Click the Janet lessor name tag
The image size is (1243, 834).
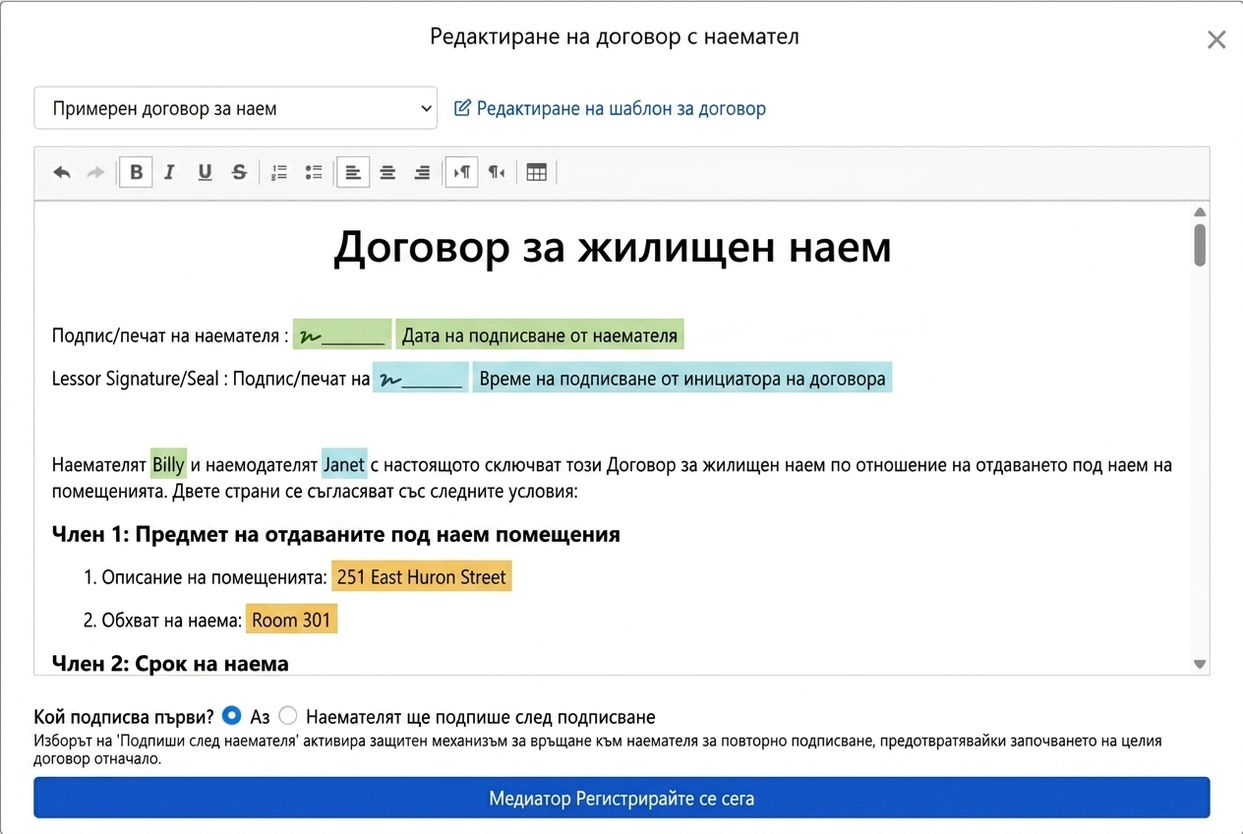tap(344, 465)
